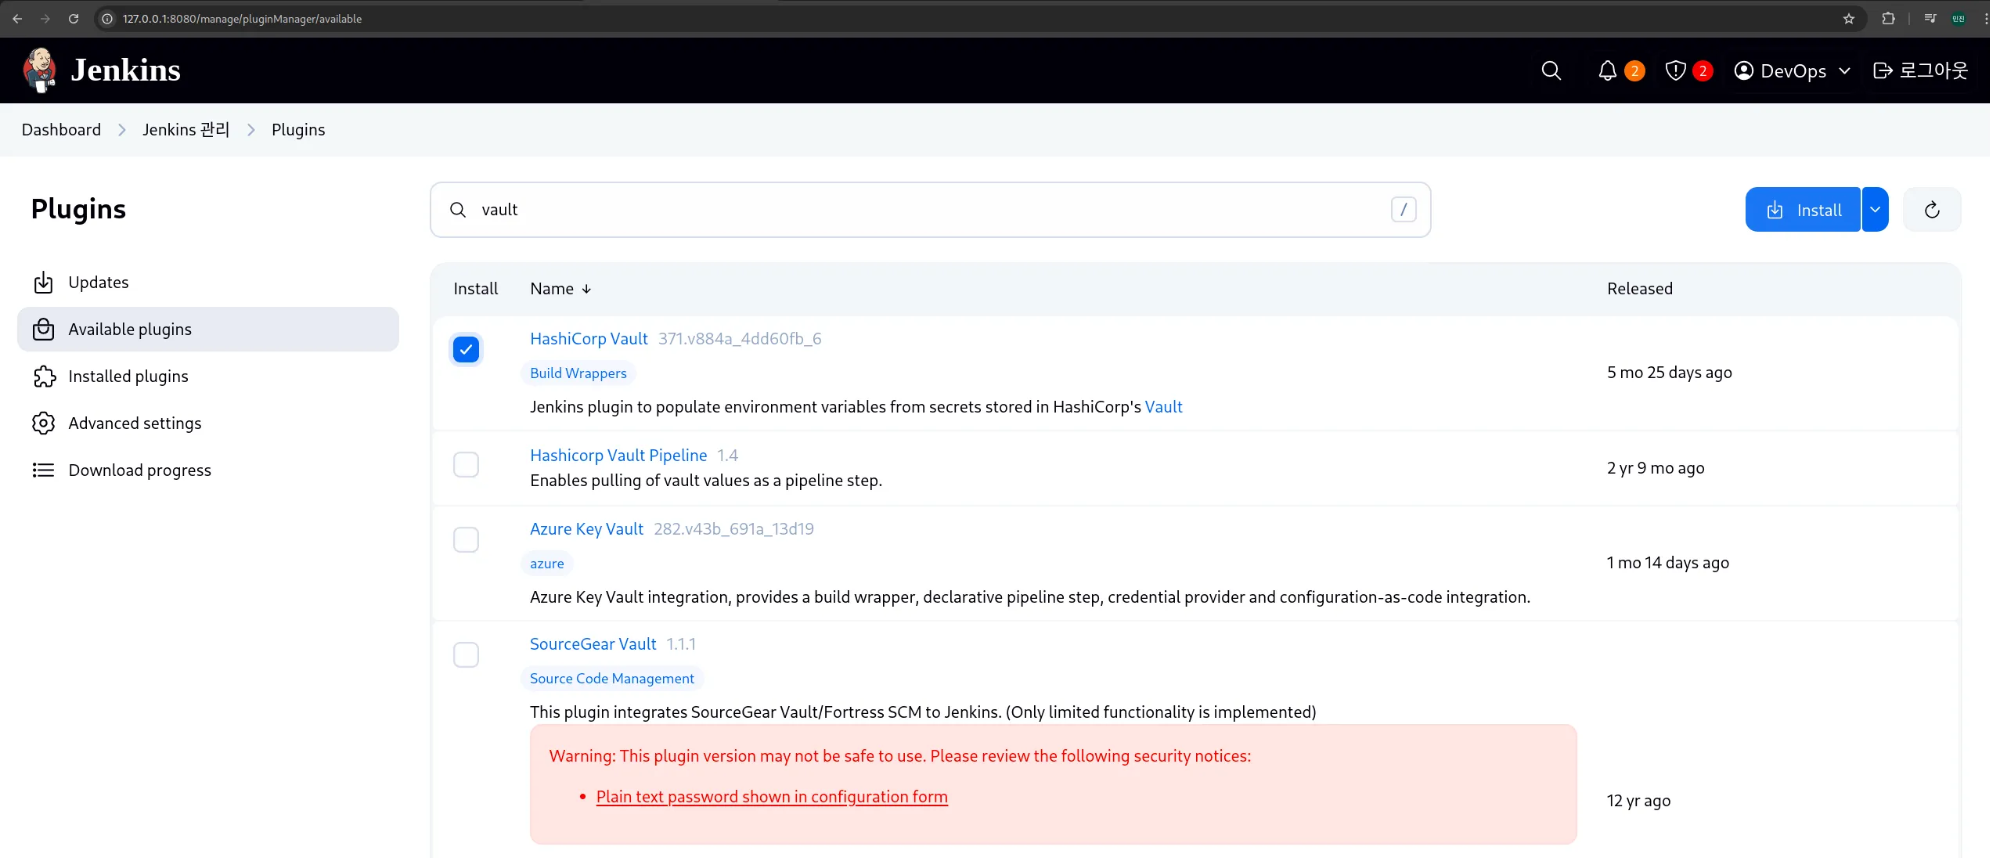Click version text 282.v43b_691a_13d19

[x=734, y=529]
